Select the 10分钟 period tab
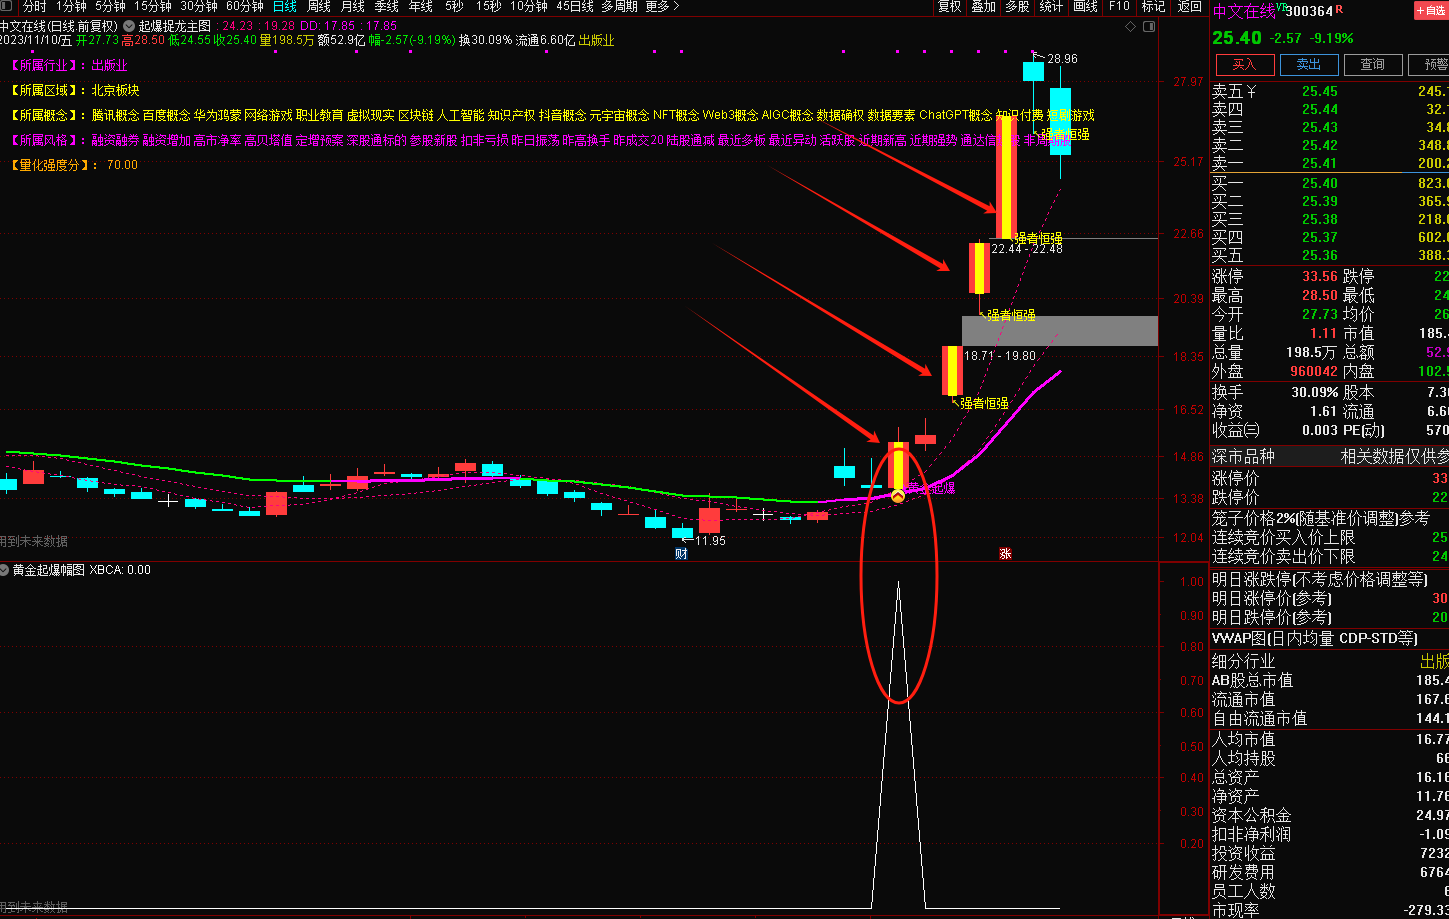This screenshot has height=919, width=1449. point(529,6)
